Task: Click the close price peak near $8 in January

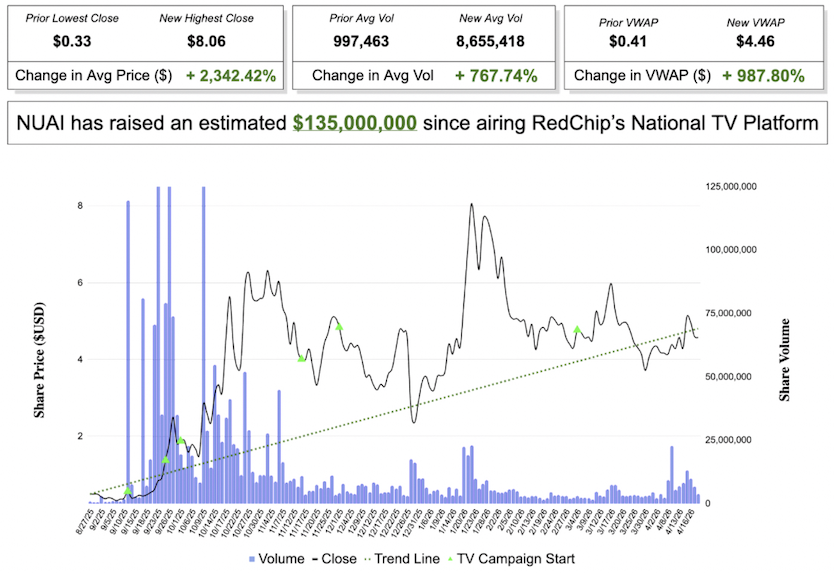Action: pyautogui.click(x=471, y=204)
